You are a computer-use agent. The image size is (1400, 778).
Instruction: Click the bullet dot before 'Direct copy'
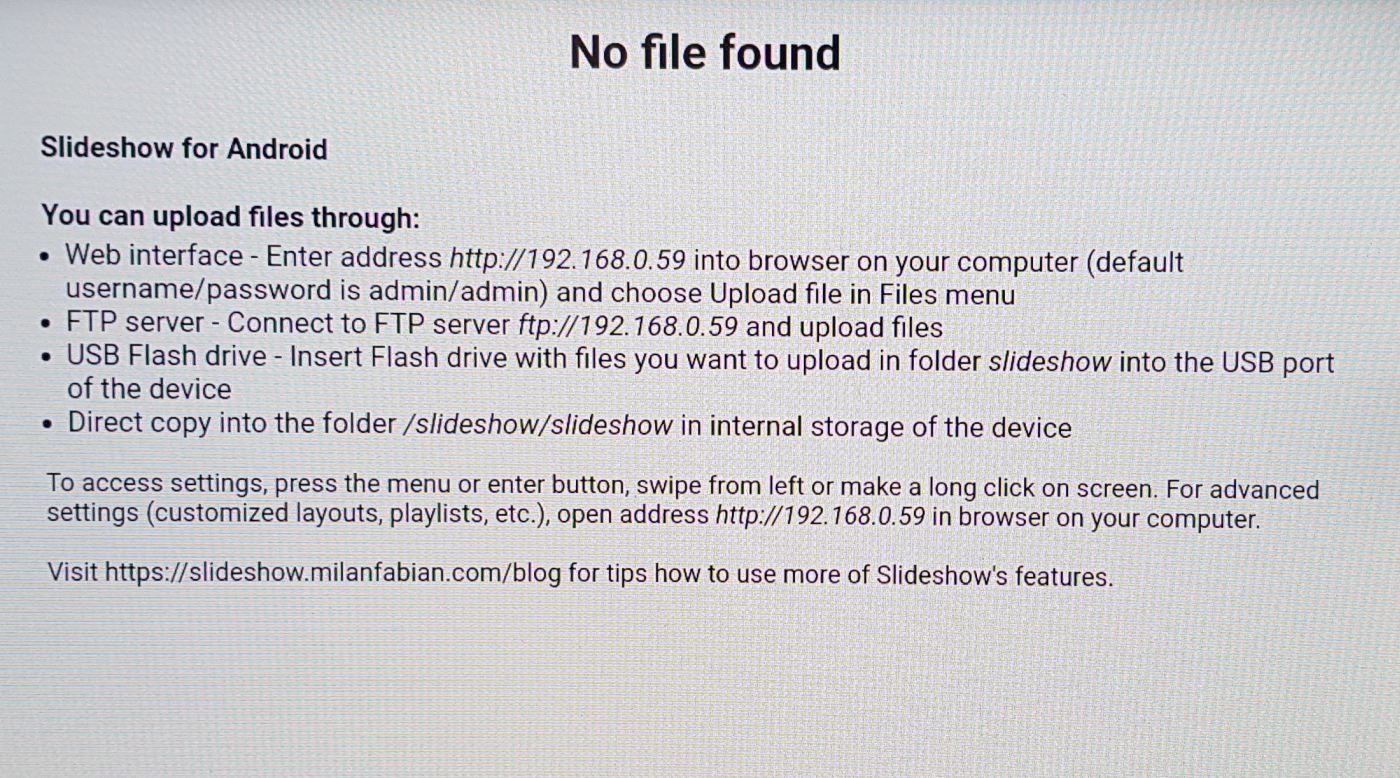48,425
